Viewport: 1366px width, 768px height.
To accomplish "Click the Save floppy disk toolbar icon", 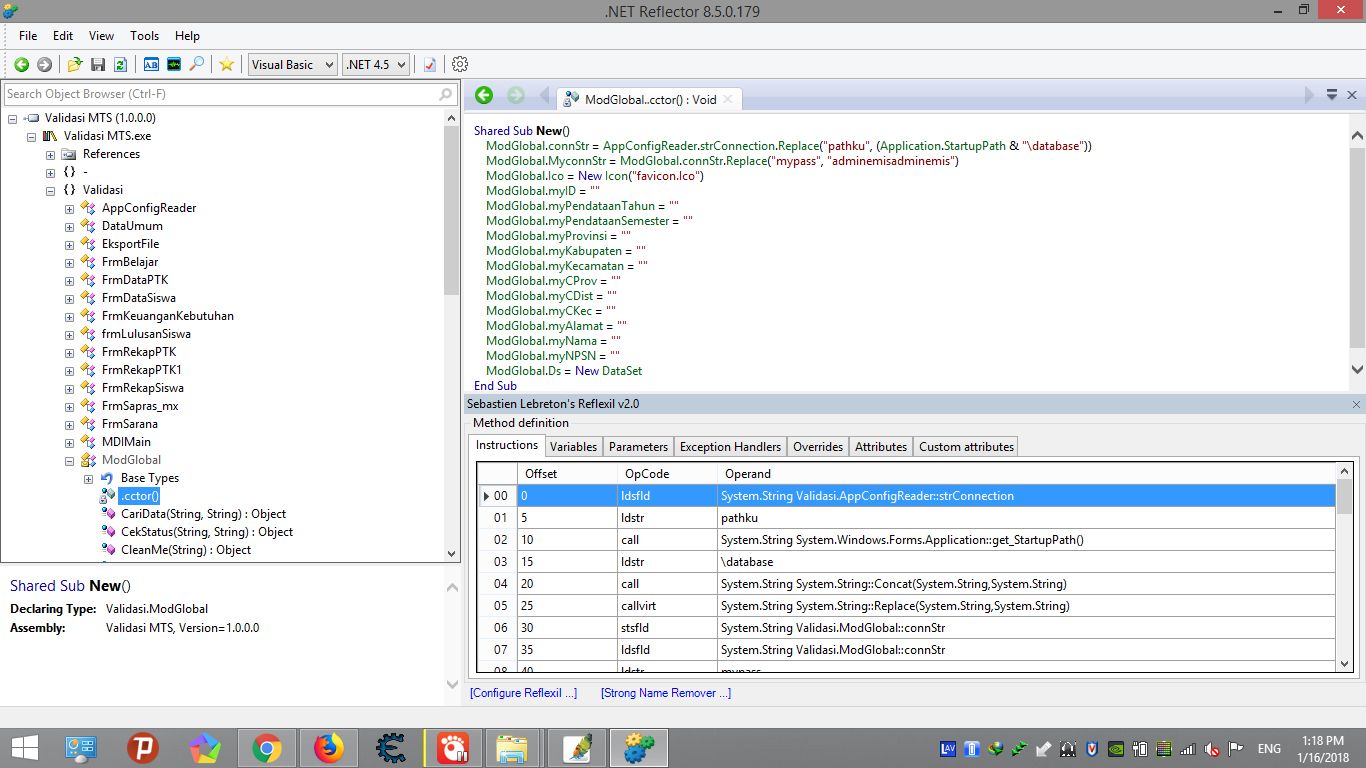I will pyautogui.click(x=98, y=64).
